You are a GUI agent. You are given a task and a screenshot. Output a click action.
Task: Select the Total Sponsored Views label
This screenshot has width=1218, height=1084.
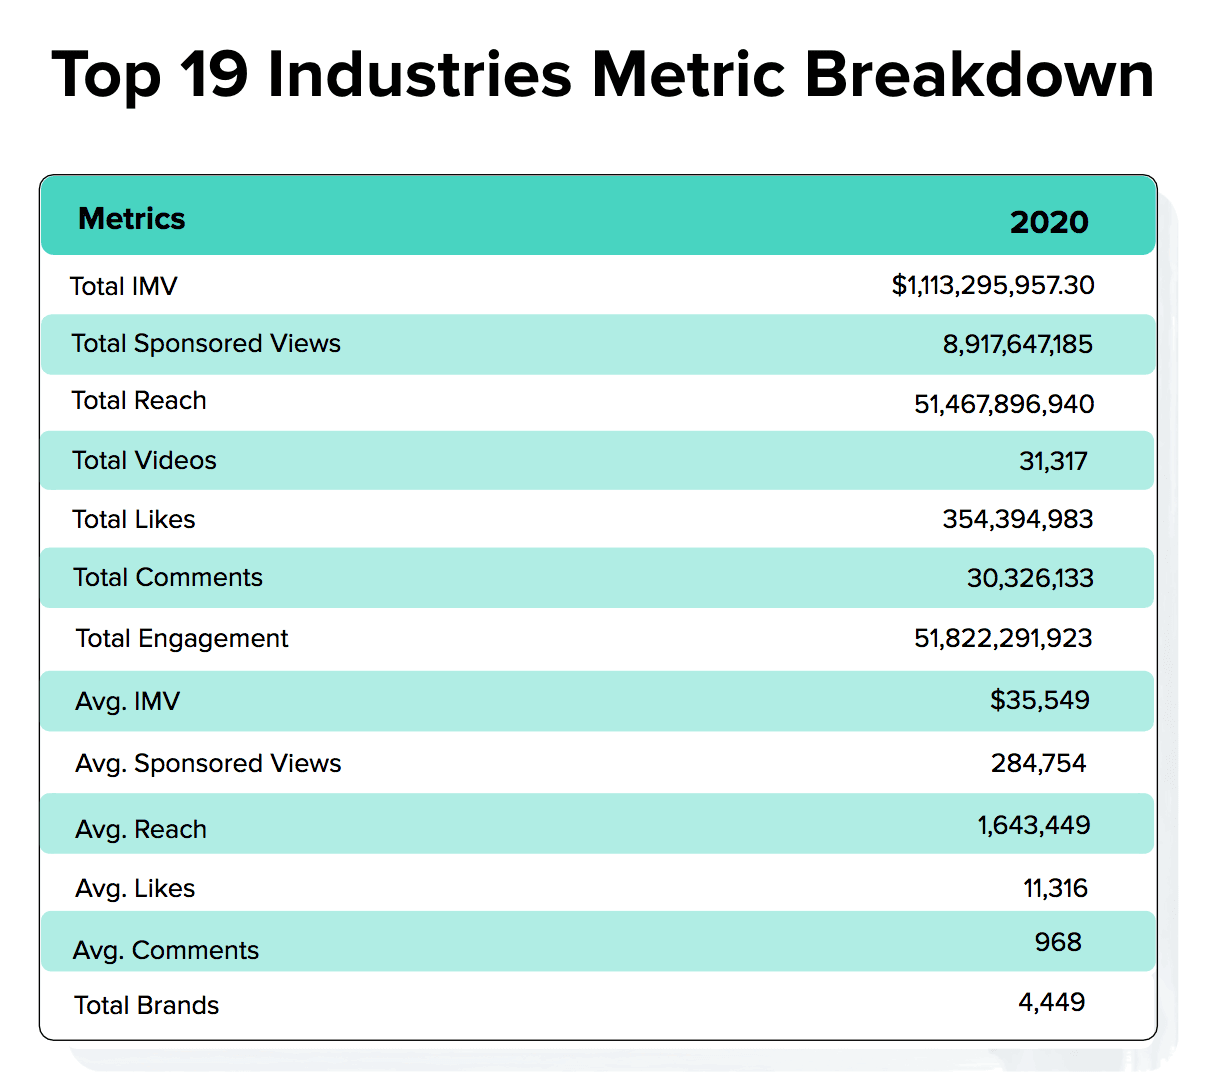coord(206,344)
